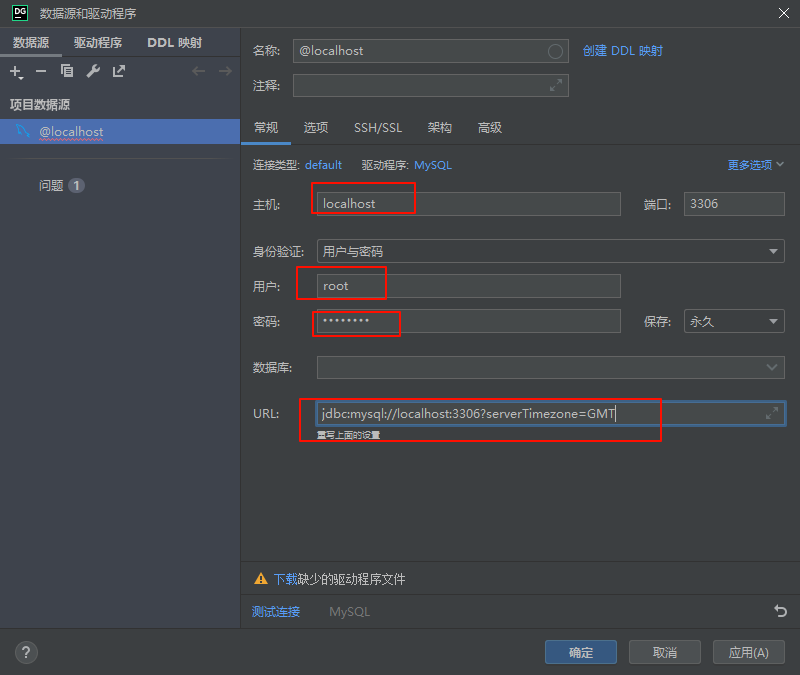Viewport: 800px width, 675px height.
Task: Click the 名称 input field
Action: 431,51
